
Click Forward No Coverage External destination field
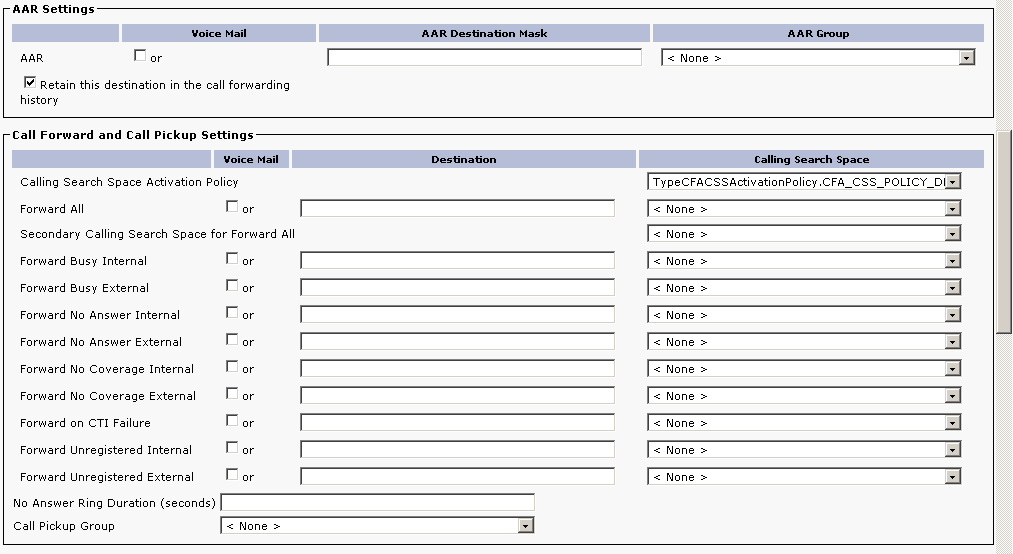click(457, 396)
